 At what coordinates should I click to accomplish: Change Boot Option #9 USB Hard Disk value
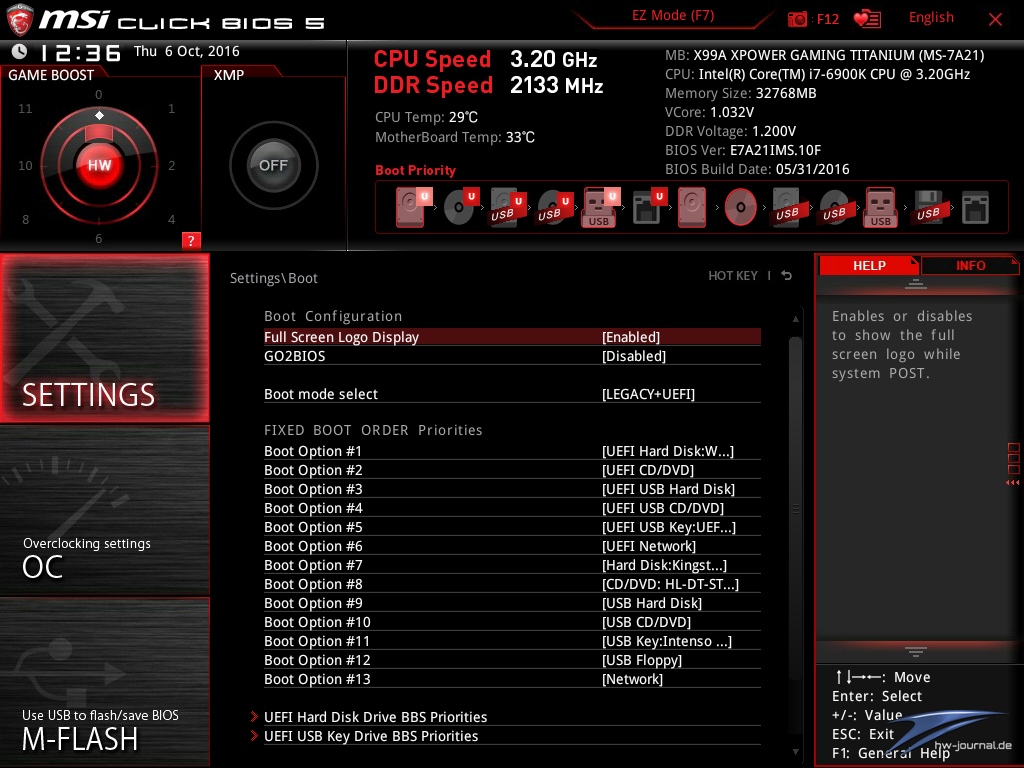click(652, 602)
